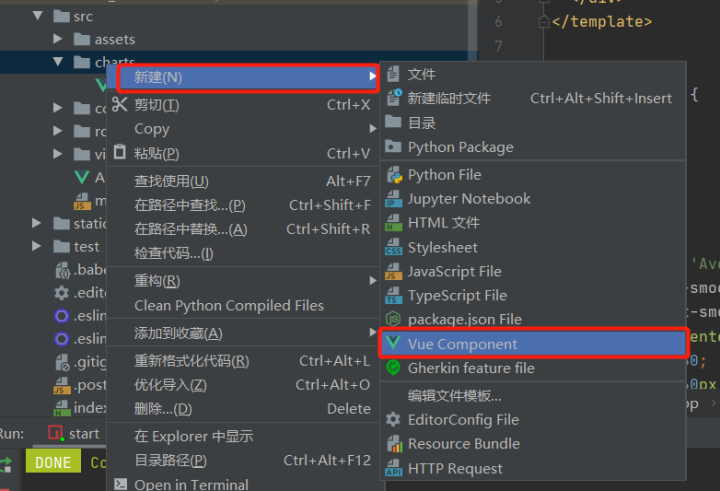Select 优化导入(Z) menu entry
The image size is (720, 491).
pos(242,384)
